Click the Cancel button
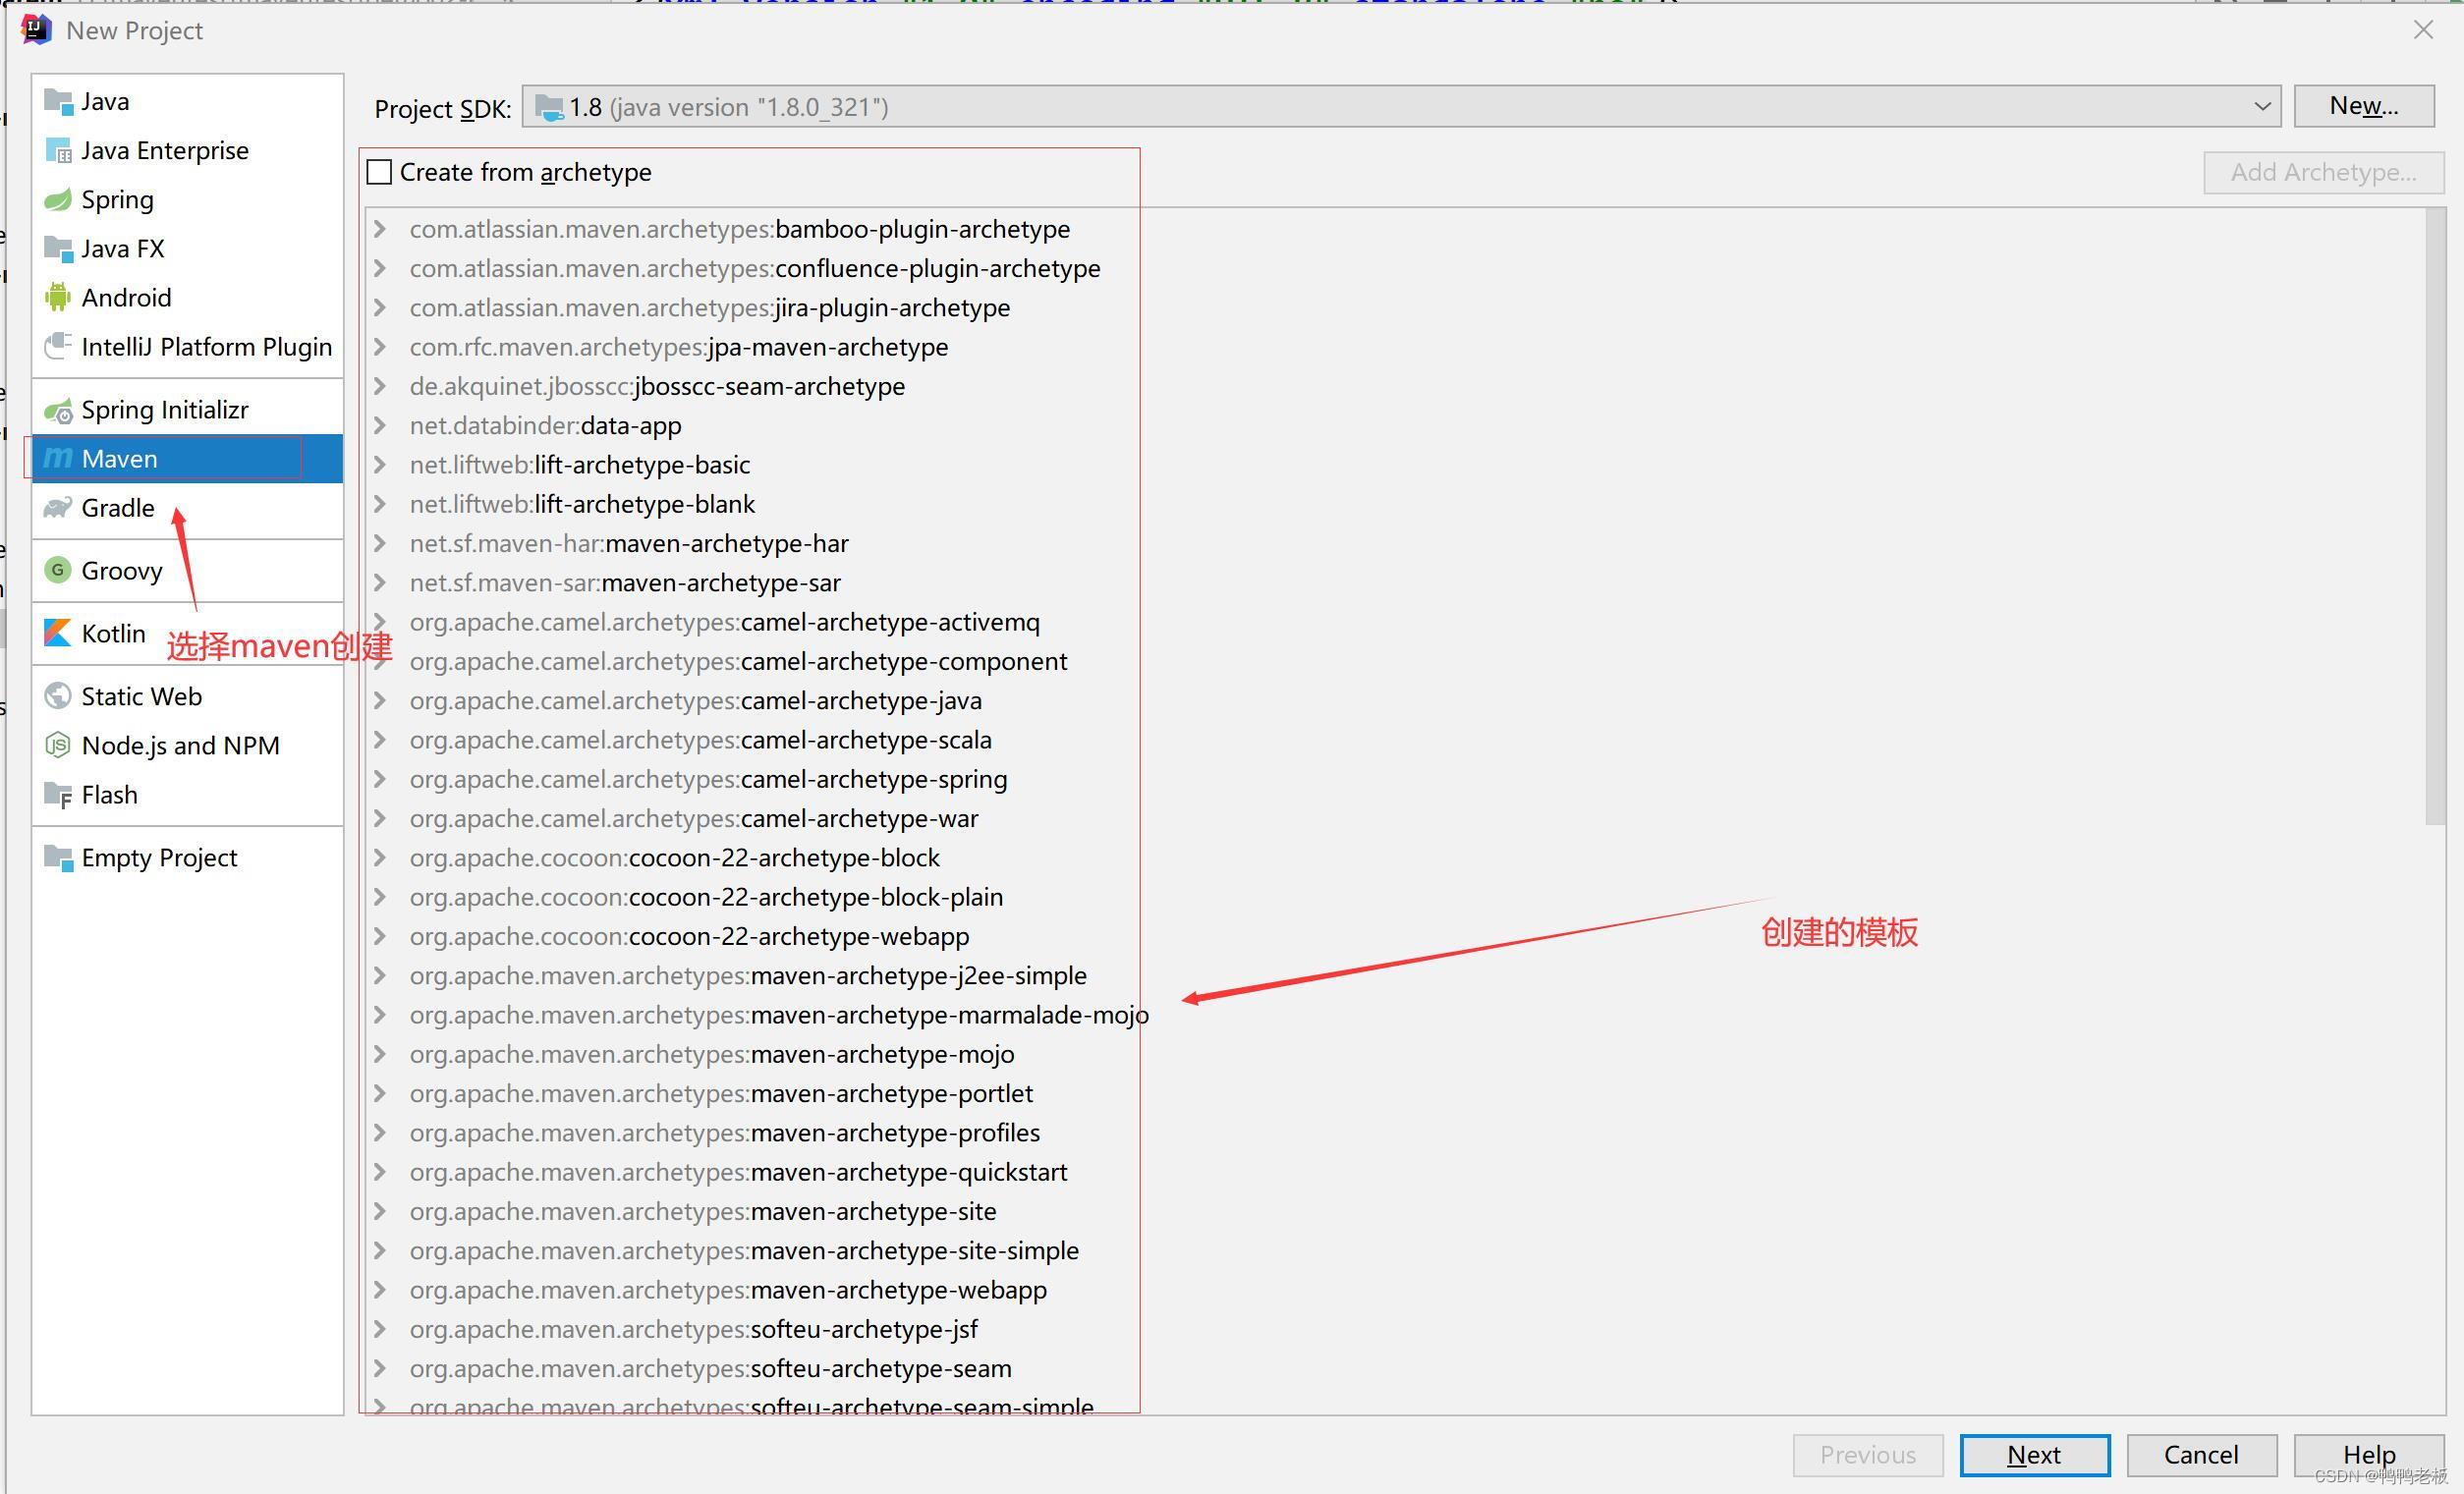Image resolution: width=2464 pixels, height=1494 pixels. tap(2201, 1455)
